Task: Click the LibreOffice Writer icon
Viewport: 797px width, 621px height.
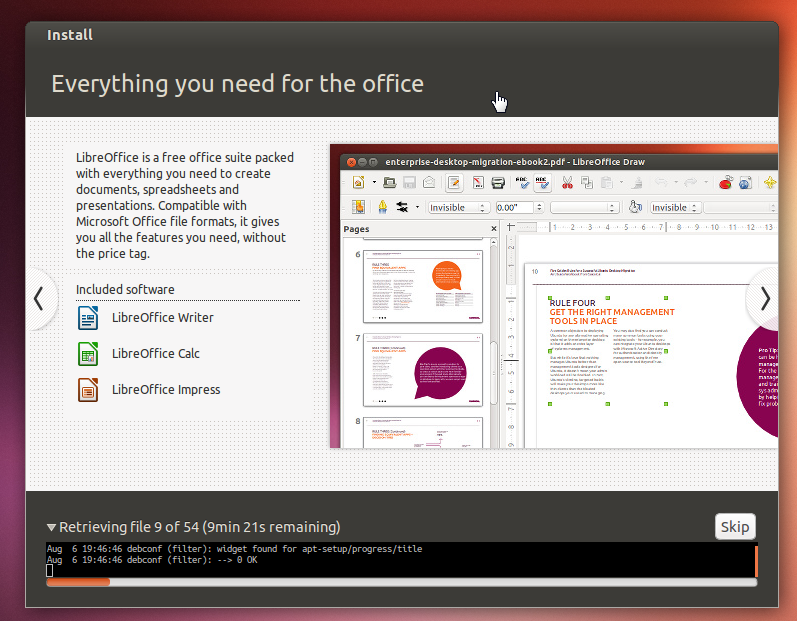Action: tap(88, 318)
